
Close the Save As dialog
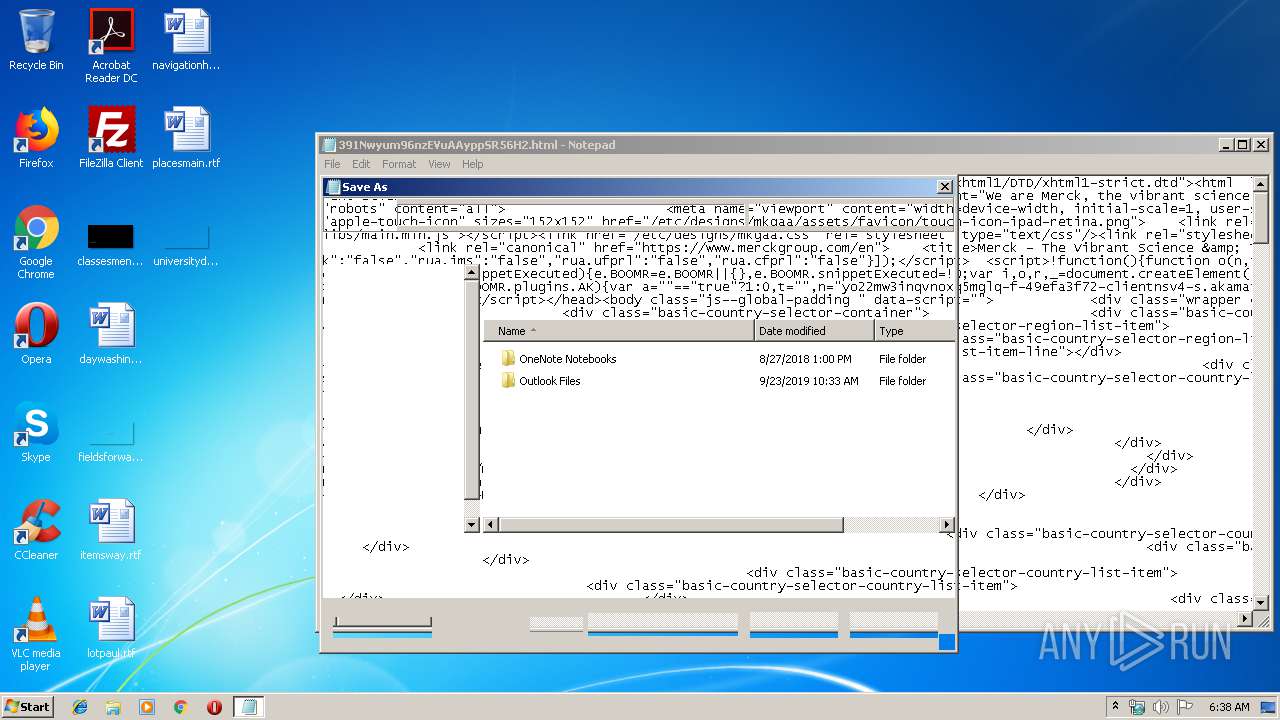944,186
